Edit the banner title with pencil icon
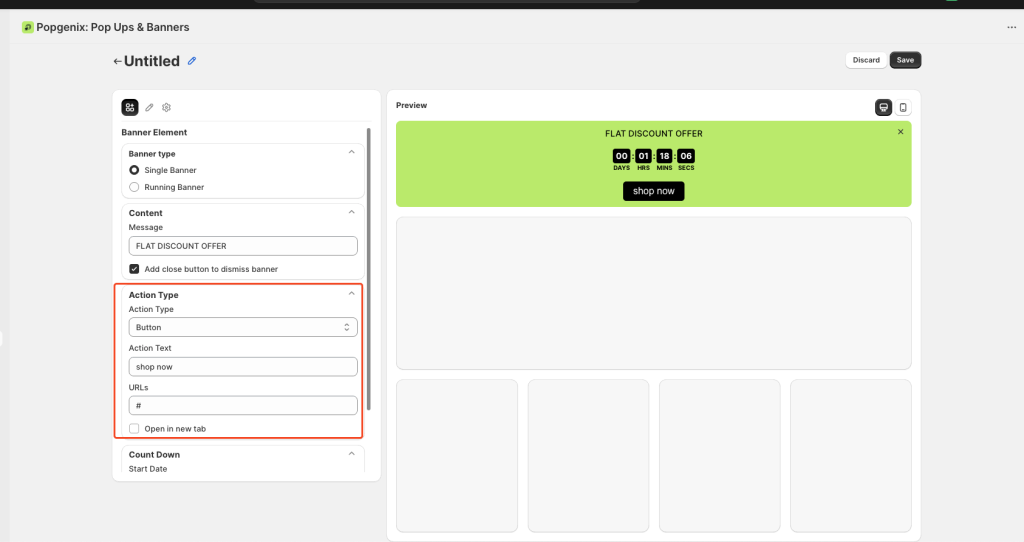The image size is (1024, 542). click(x=192, y=61)
